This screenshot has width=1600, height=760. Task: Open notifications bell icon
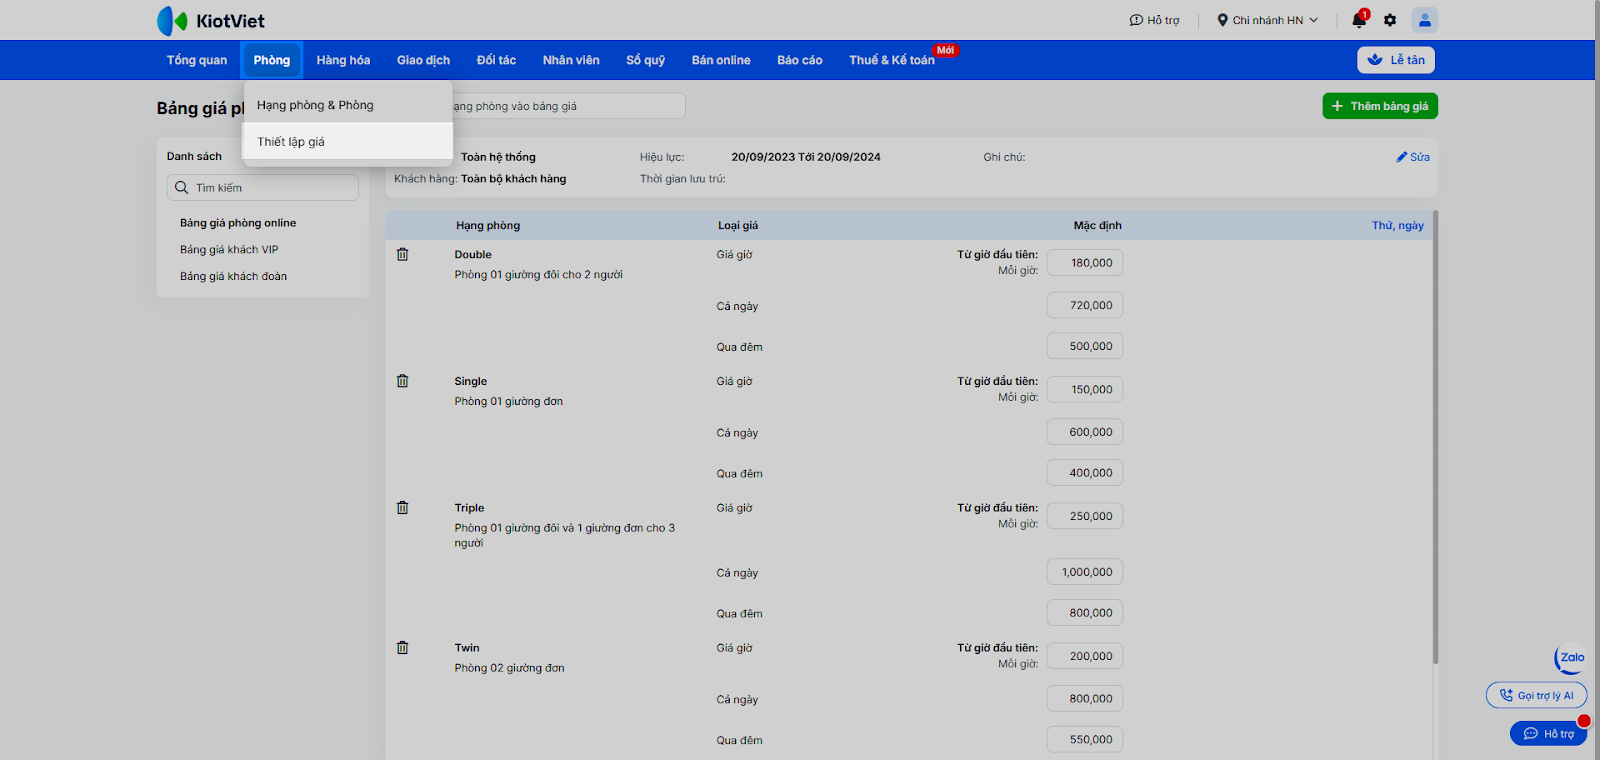point(1358,20)
